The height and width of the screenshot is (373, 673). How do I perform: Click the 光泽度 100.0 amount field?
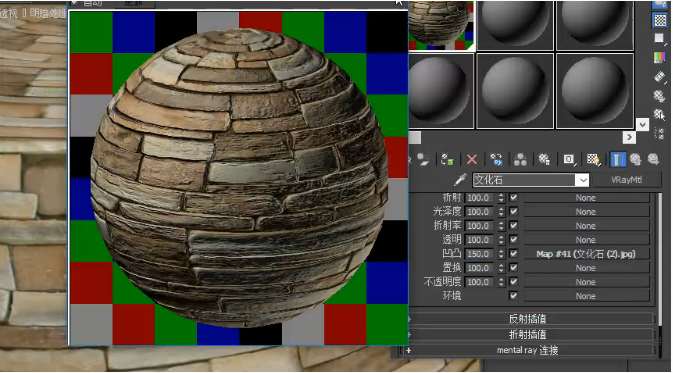click(480, 212)
